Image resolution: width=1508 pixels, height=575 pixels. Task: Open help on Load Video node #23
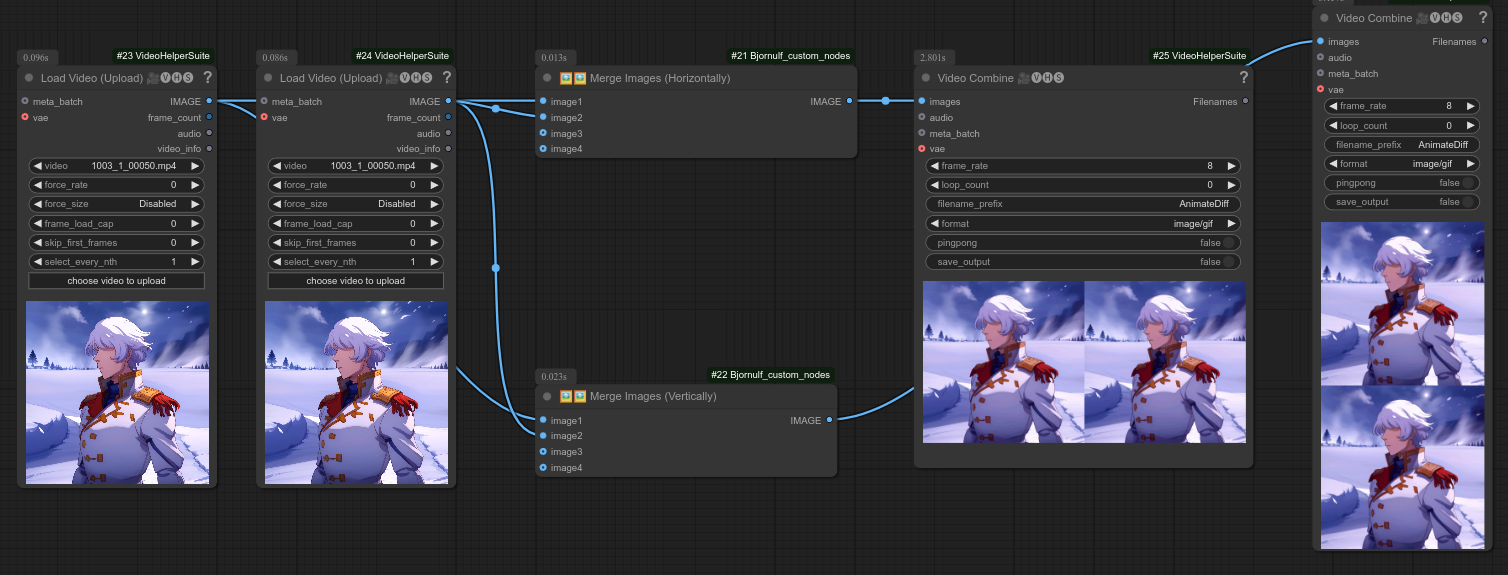tap(207, 78)
